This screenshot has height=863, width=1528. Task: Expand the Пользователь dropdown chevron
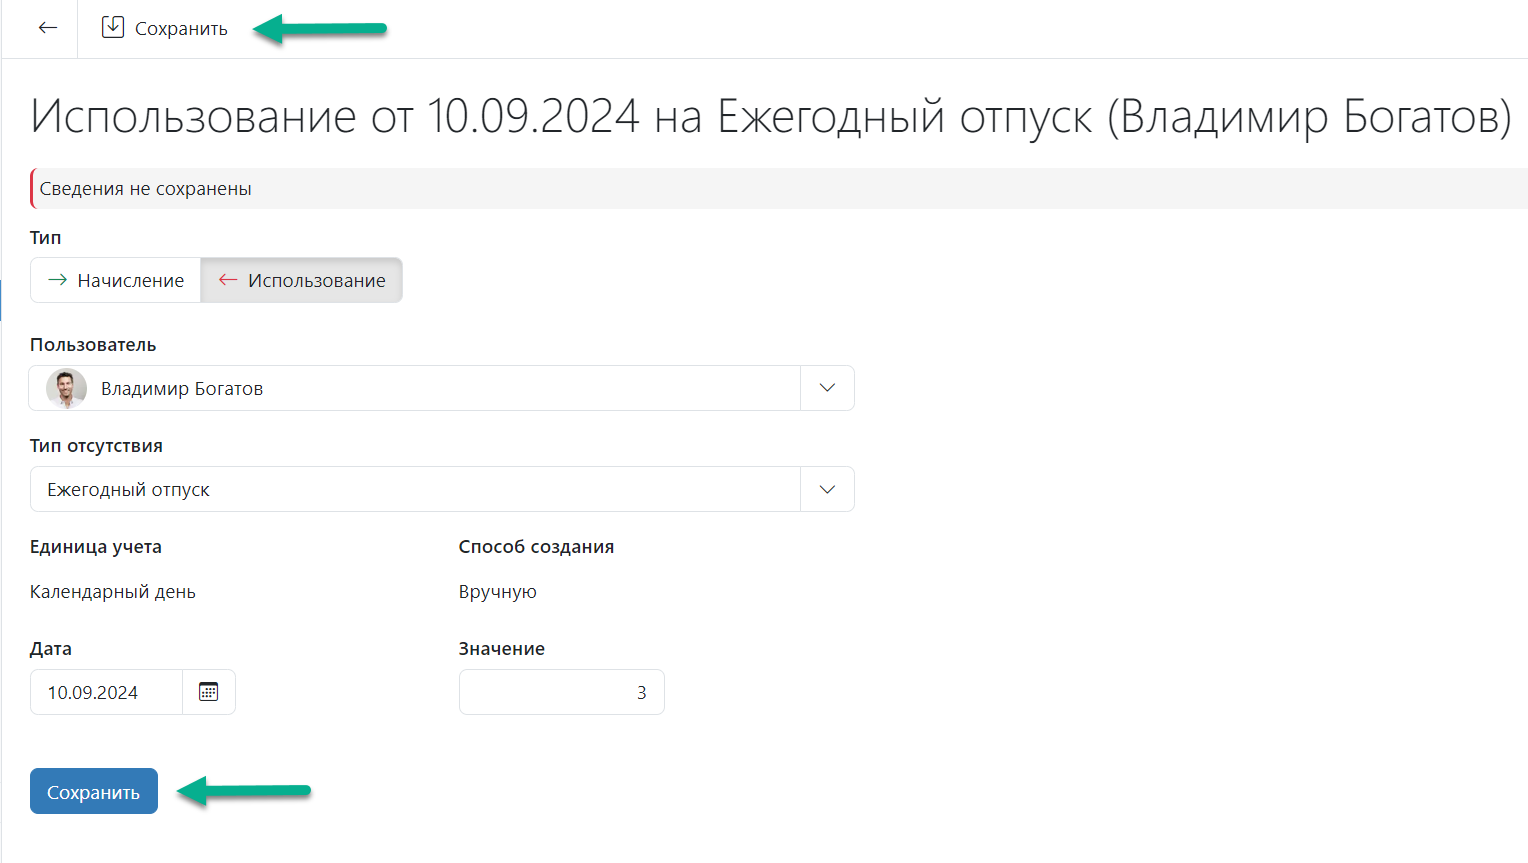click(827, 388)
